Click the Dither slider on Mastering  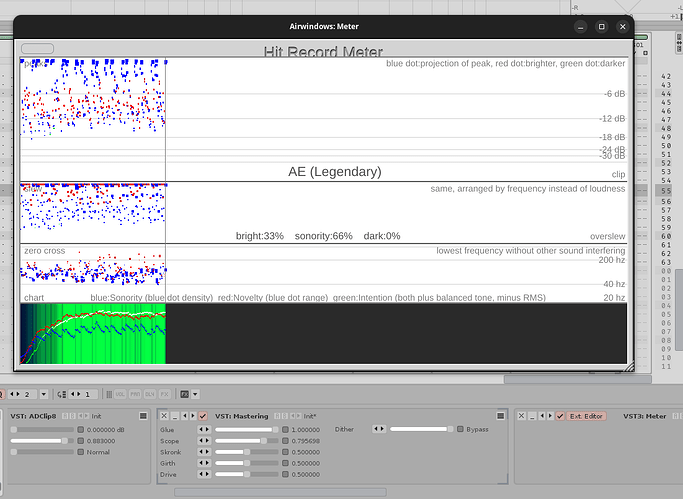tap(421, 429)
